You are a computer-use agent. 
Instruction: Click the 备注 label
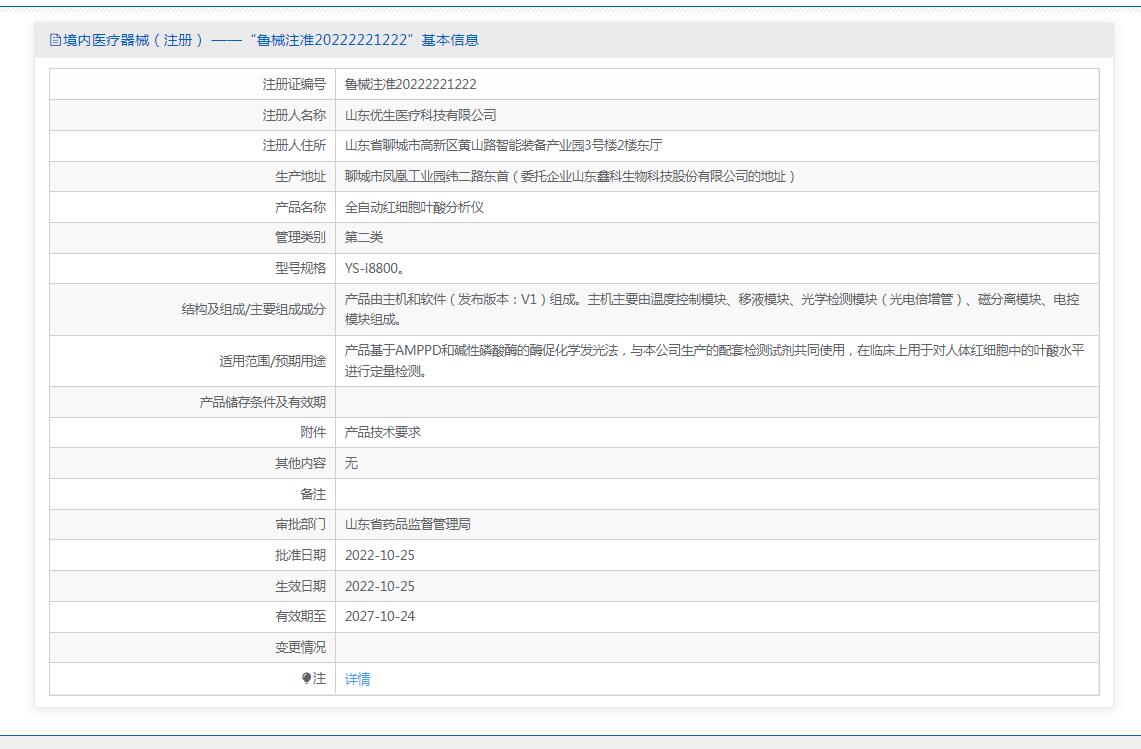coord(313,494)
